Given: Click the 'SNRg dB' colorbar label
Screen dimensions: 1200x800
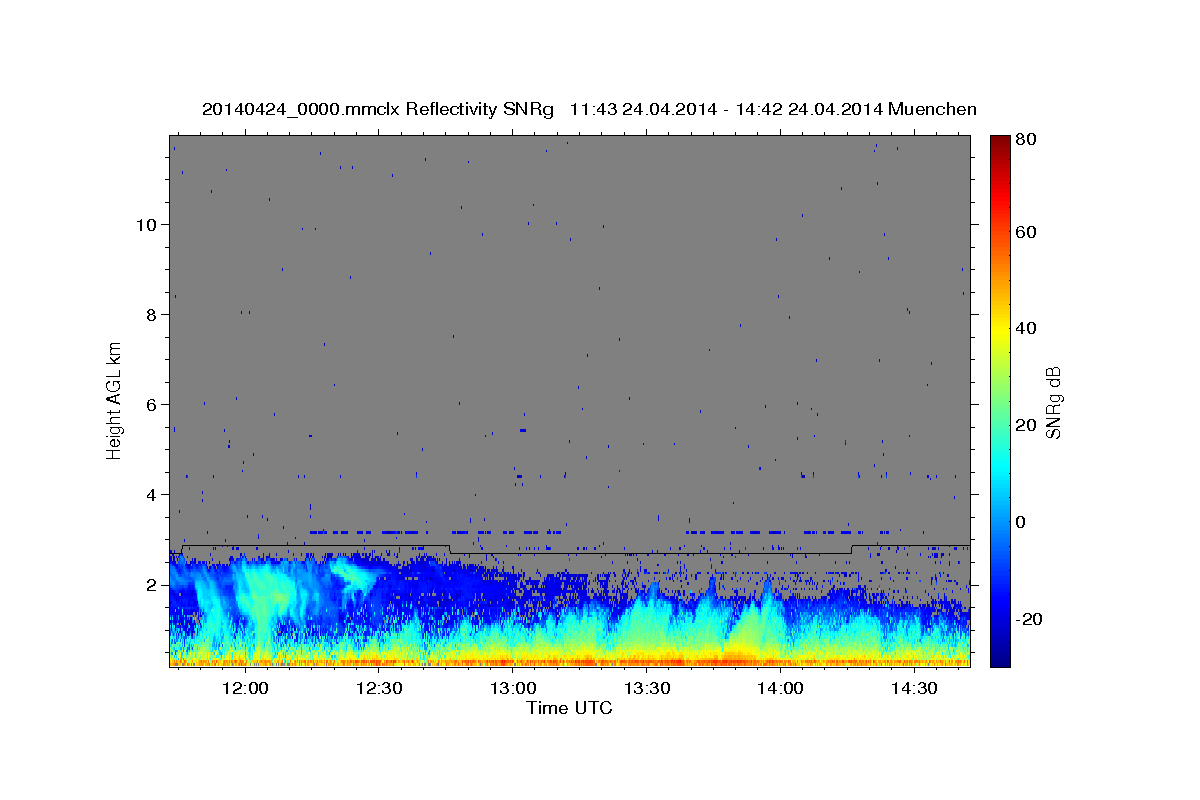Looking at the screenshot, I should [1053, 403].
